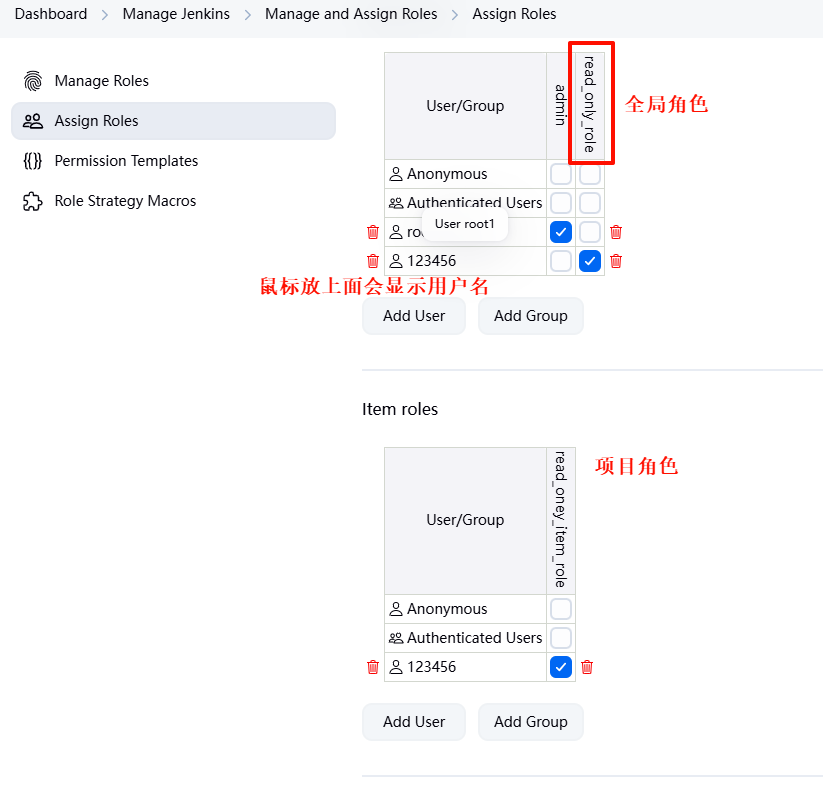The image size is (823, 795).
Task: Navigate to Manage Jenkins breadcrumb
Action: (176, 14)
